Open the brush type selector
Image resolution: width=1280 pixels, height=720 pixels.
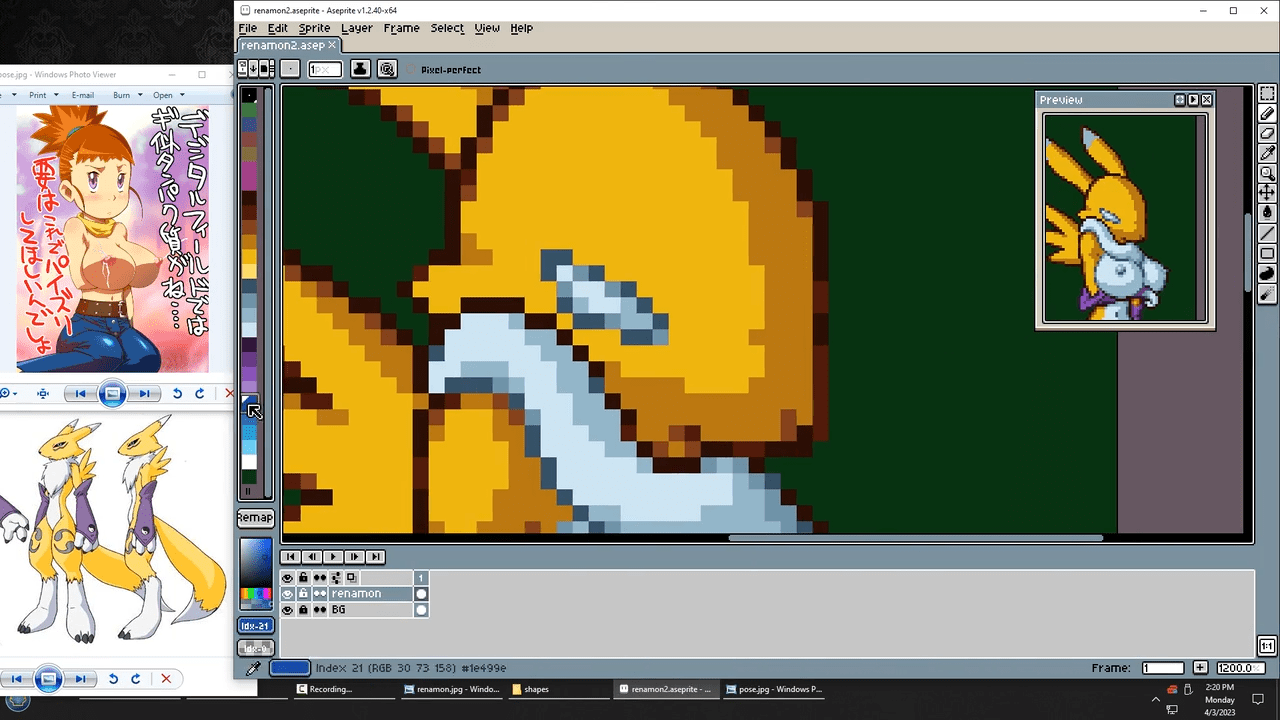289,69
